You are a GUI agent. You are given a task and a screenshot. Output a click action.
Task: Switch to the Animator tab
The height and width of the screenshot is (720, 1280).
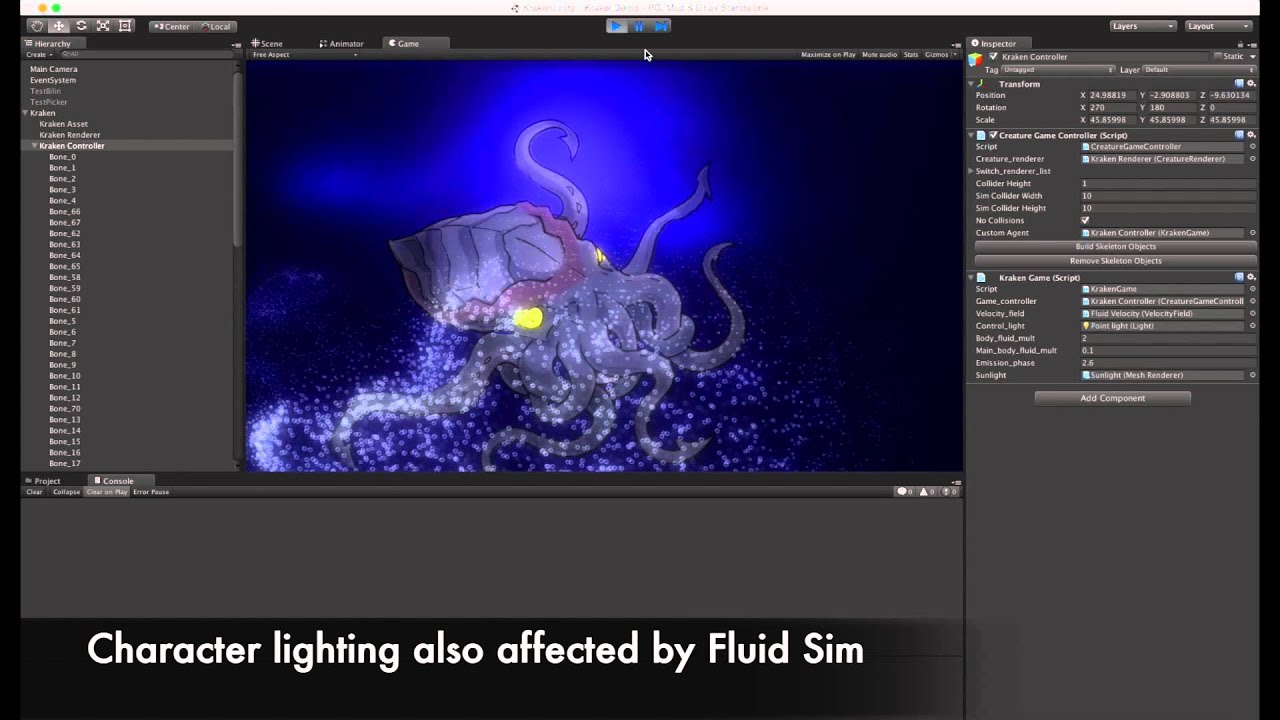[343, 43]
